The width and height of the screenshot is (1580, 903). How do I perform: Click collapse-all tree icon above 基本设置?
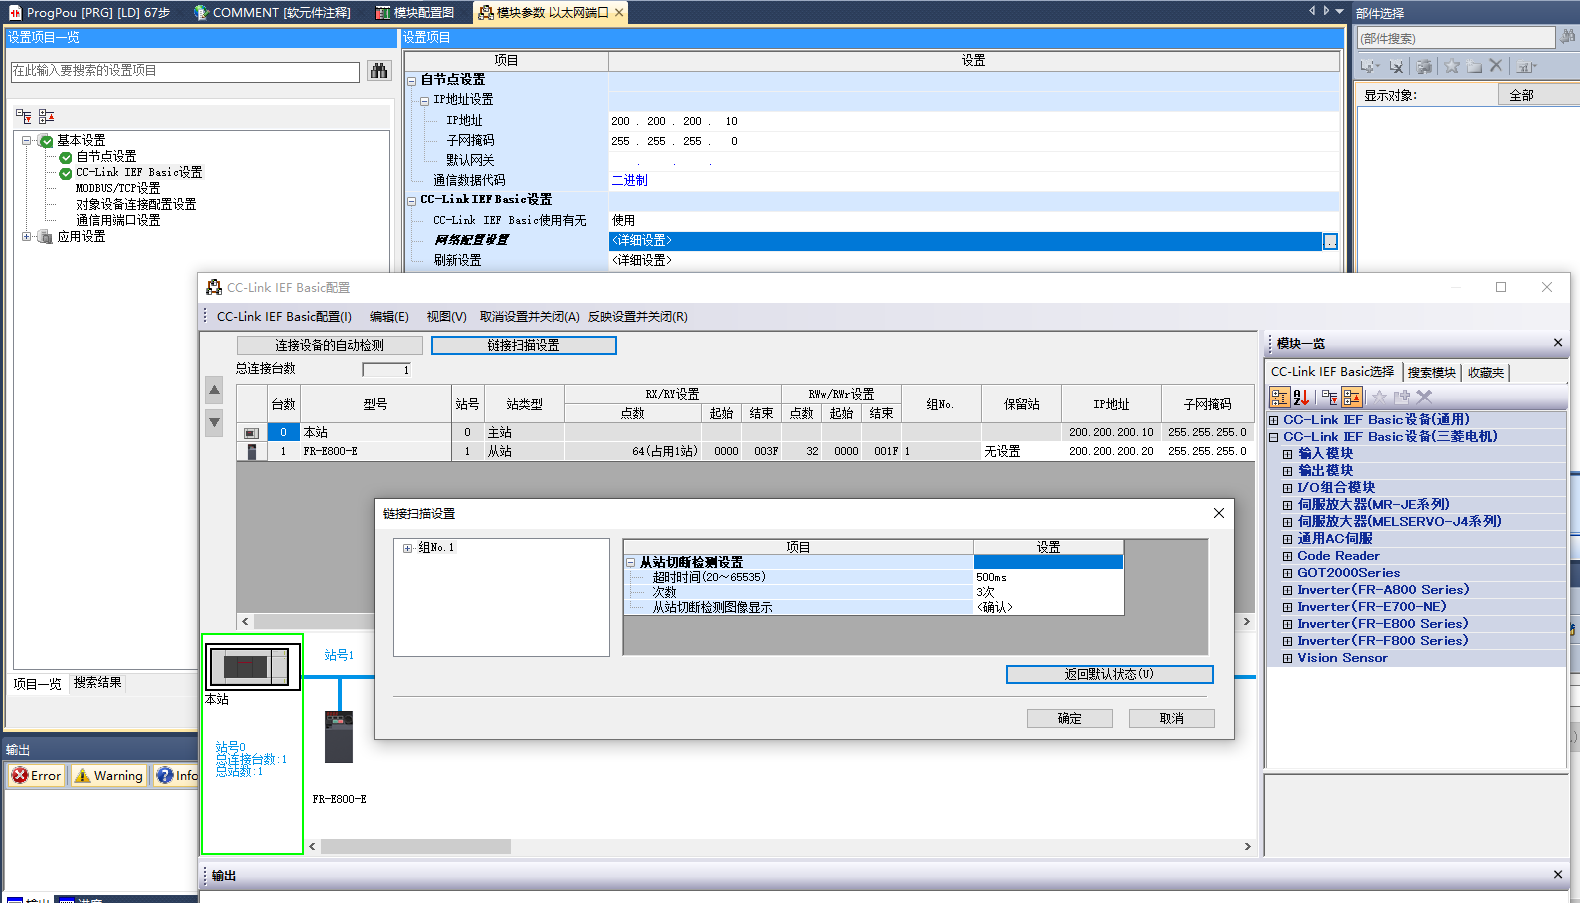(46, 117)
